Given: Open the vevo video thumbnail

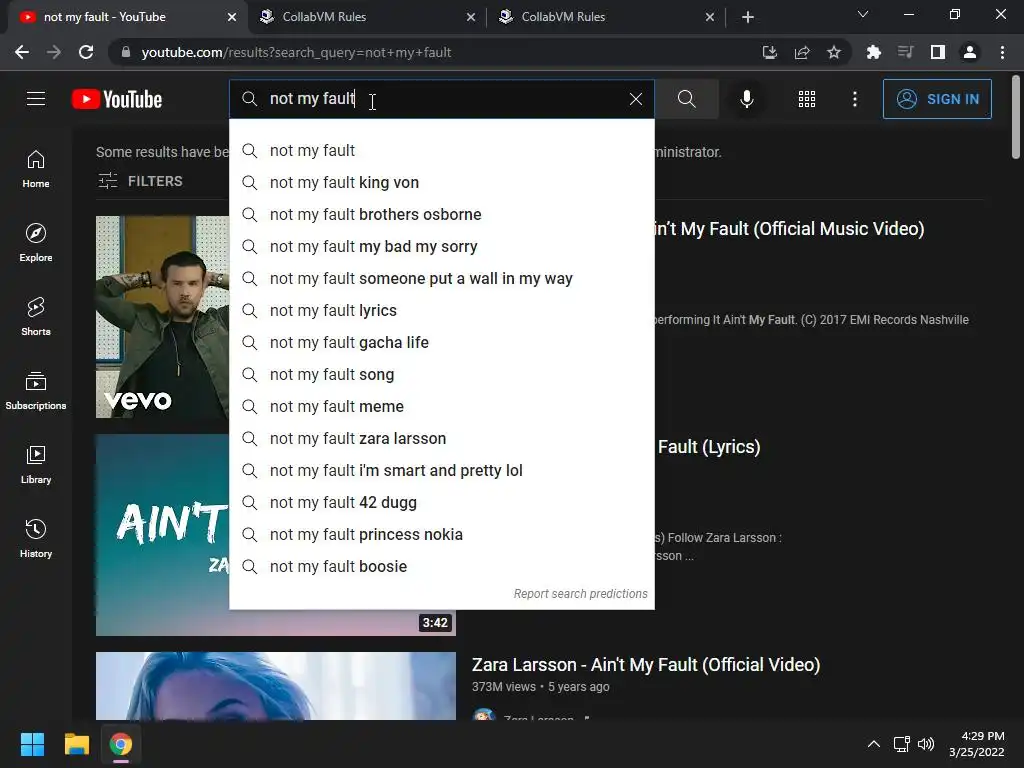Looking at the screenshot, I should (162, 317).
